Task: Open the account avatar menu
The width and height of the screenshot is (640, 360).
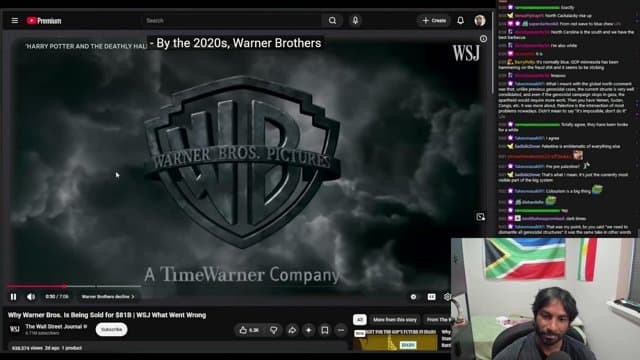Action: point(480,20)
